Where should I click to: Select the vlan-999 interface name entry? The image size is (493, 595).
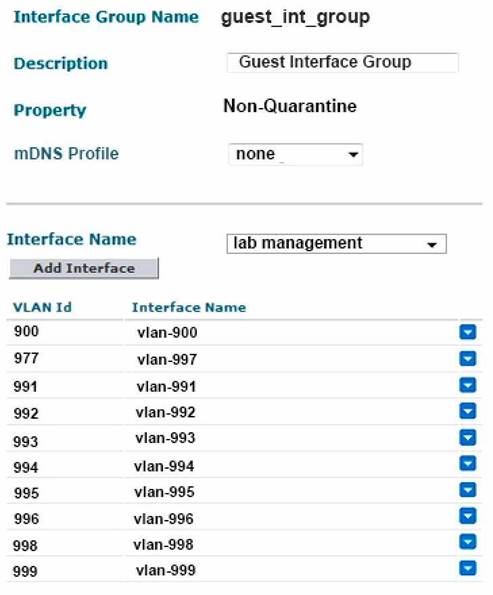tap(166, 570)
